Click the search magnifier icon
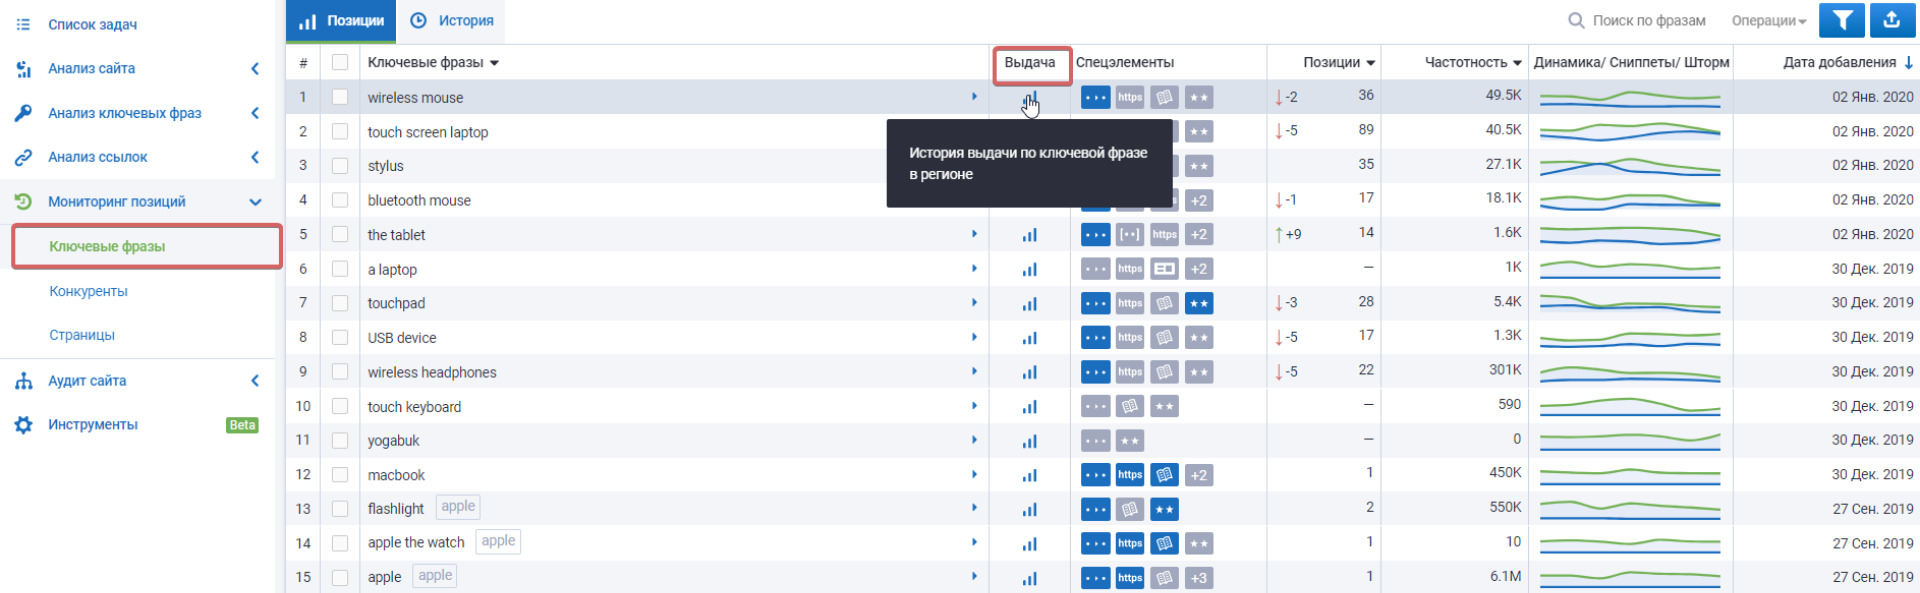This screenshot has height=593, width=1920. tap(1576, 21)
